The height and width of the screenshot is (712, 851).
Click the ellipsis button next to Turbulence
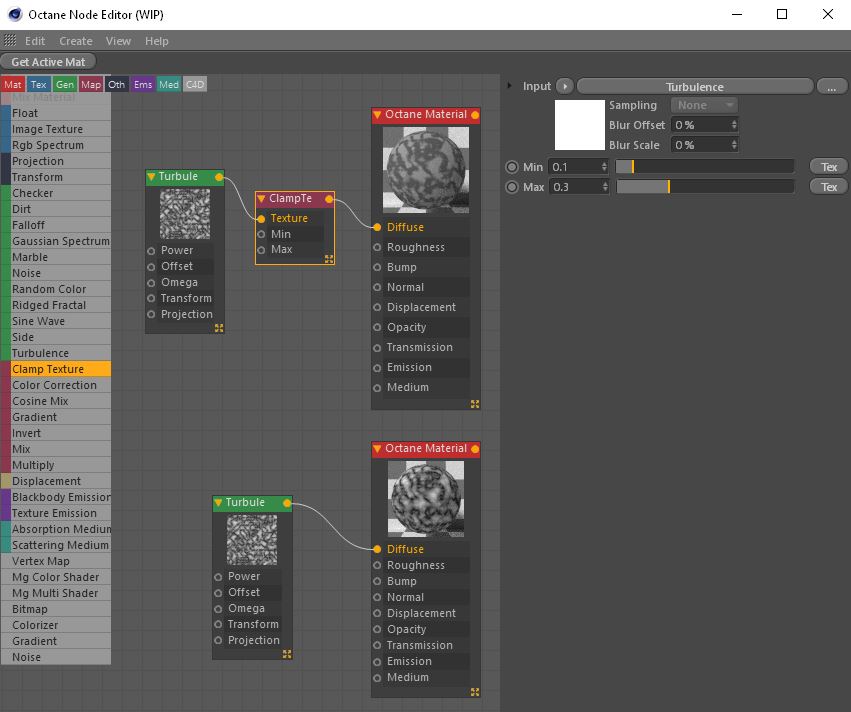tap(831, 86)
